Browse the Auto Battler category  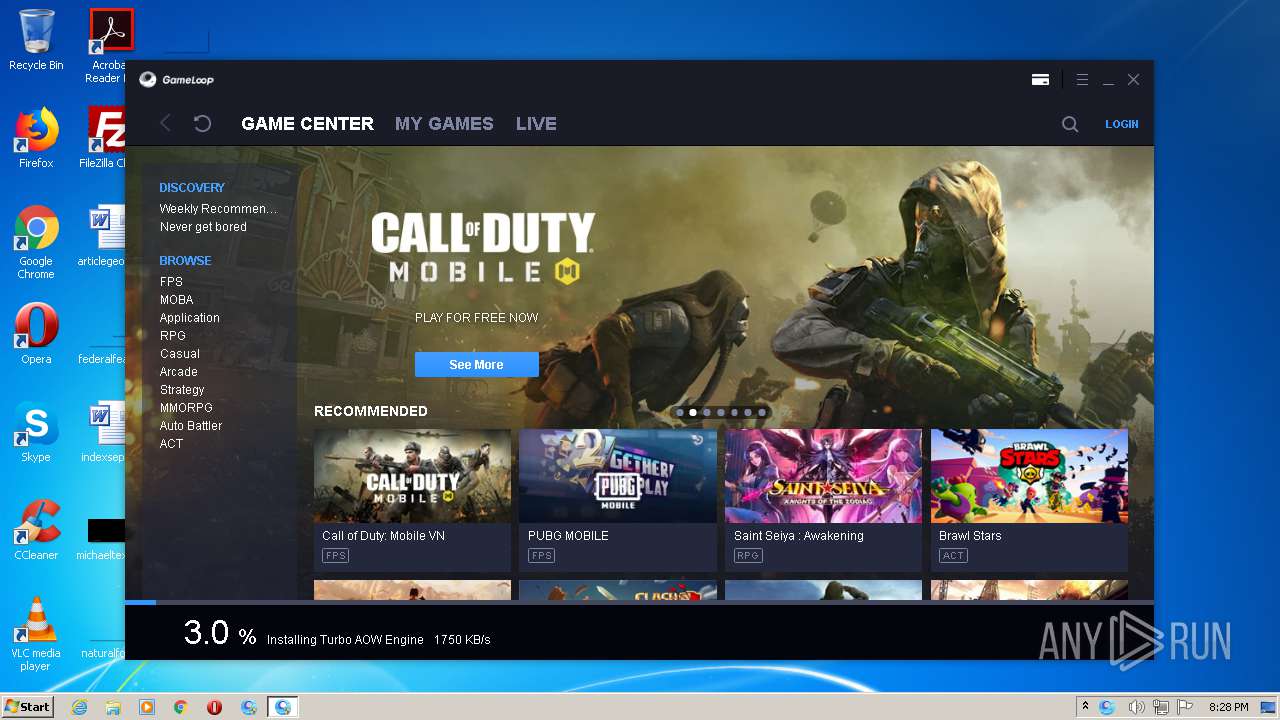point(190,426)
